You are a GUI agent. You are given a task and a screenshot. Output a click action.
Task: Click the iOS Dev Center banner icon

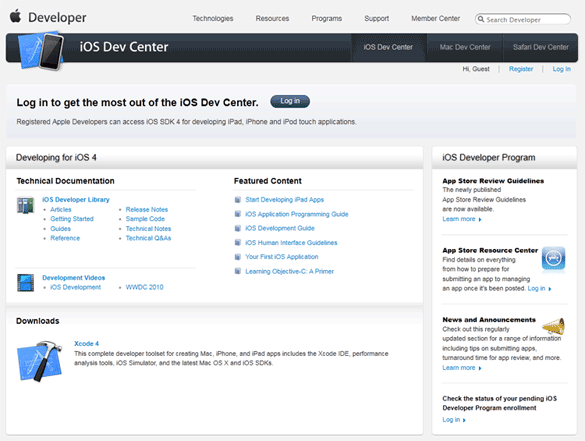(x=41, y=51)
